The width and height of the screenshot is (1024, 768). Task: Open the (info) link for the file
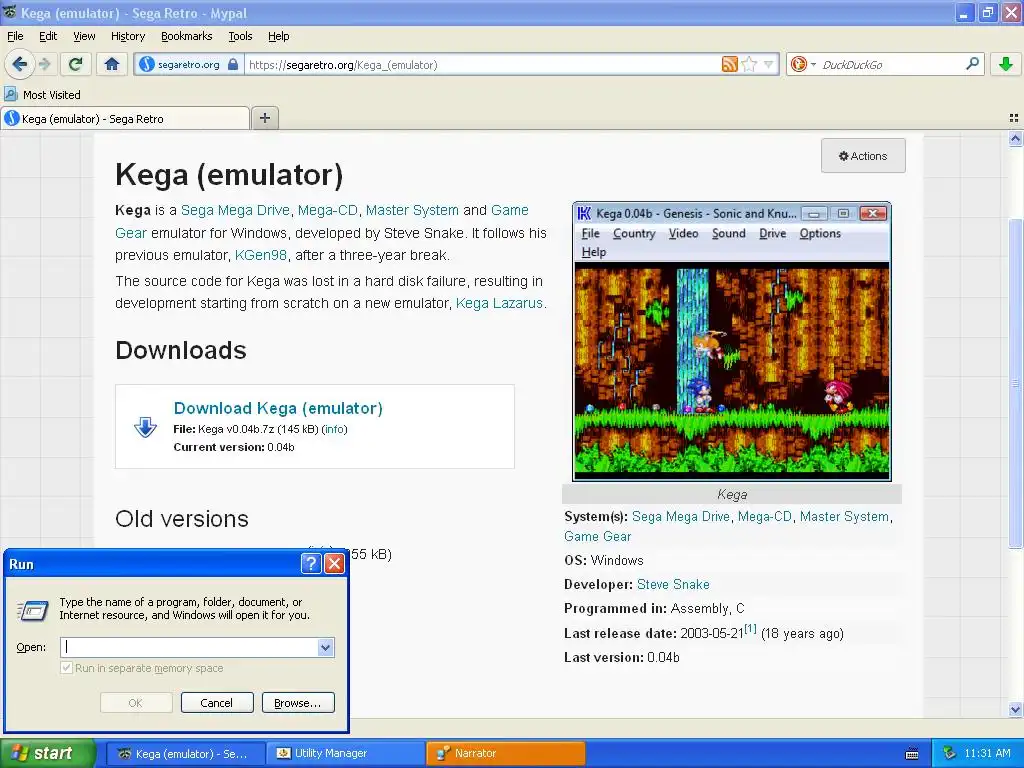tap(334, 429)
